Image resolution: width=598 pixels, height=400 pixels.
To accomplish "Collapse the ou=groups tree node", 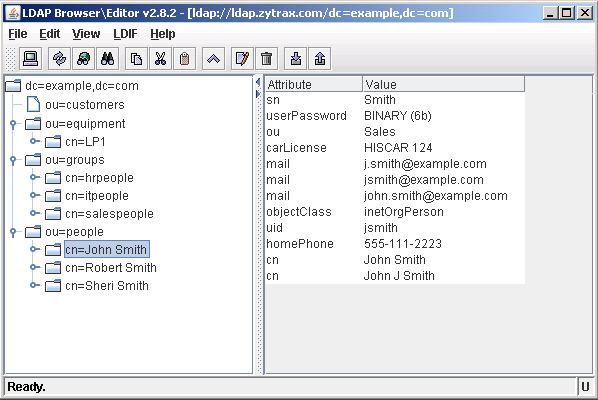I will pyautogui.click(x=13, y=160).
